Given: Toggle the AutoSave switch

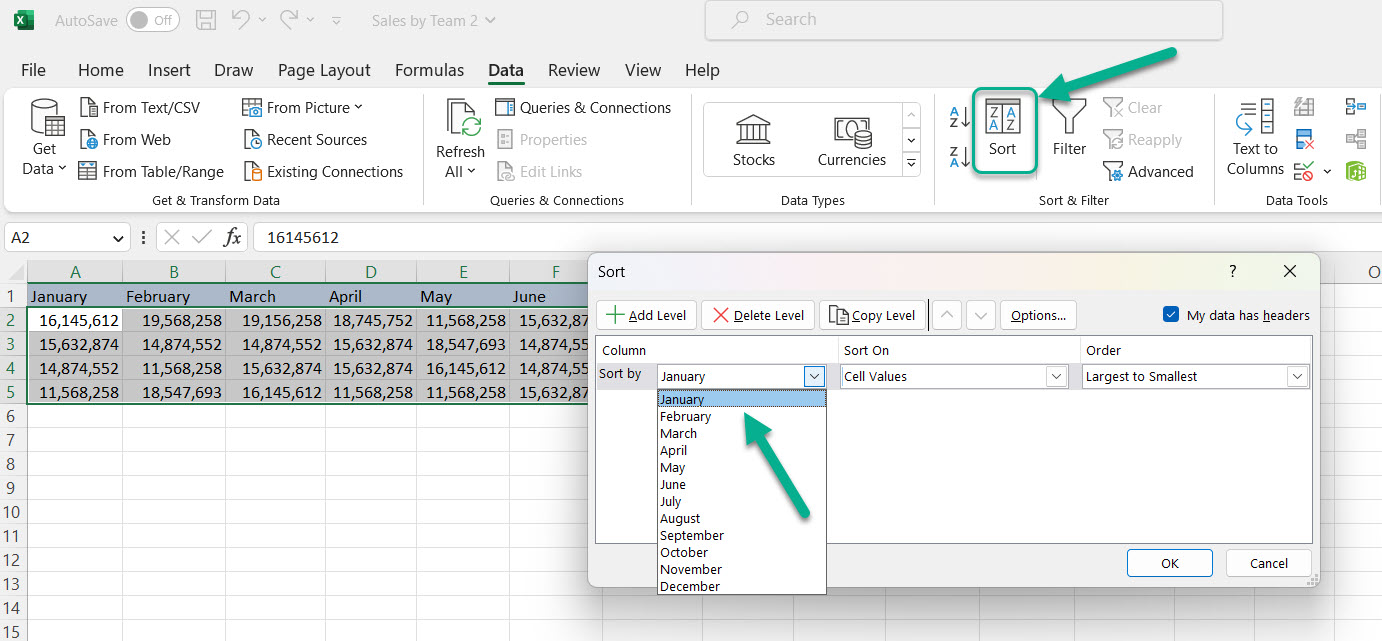Looking at the screenshot, I should tap(152, 20).
